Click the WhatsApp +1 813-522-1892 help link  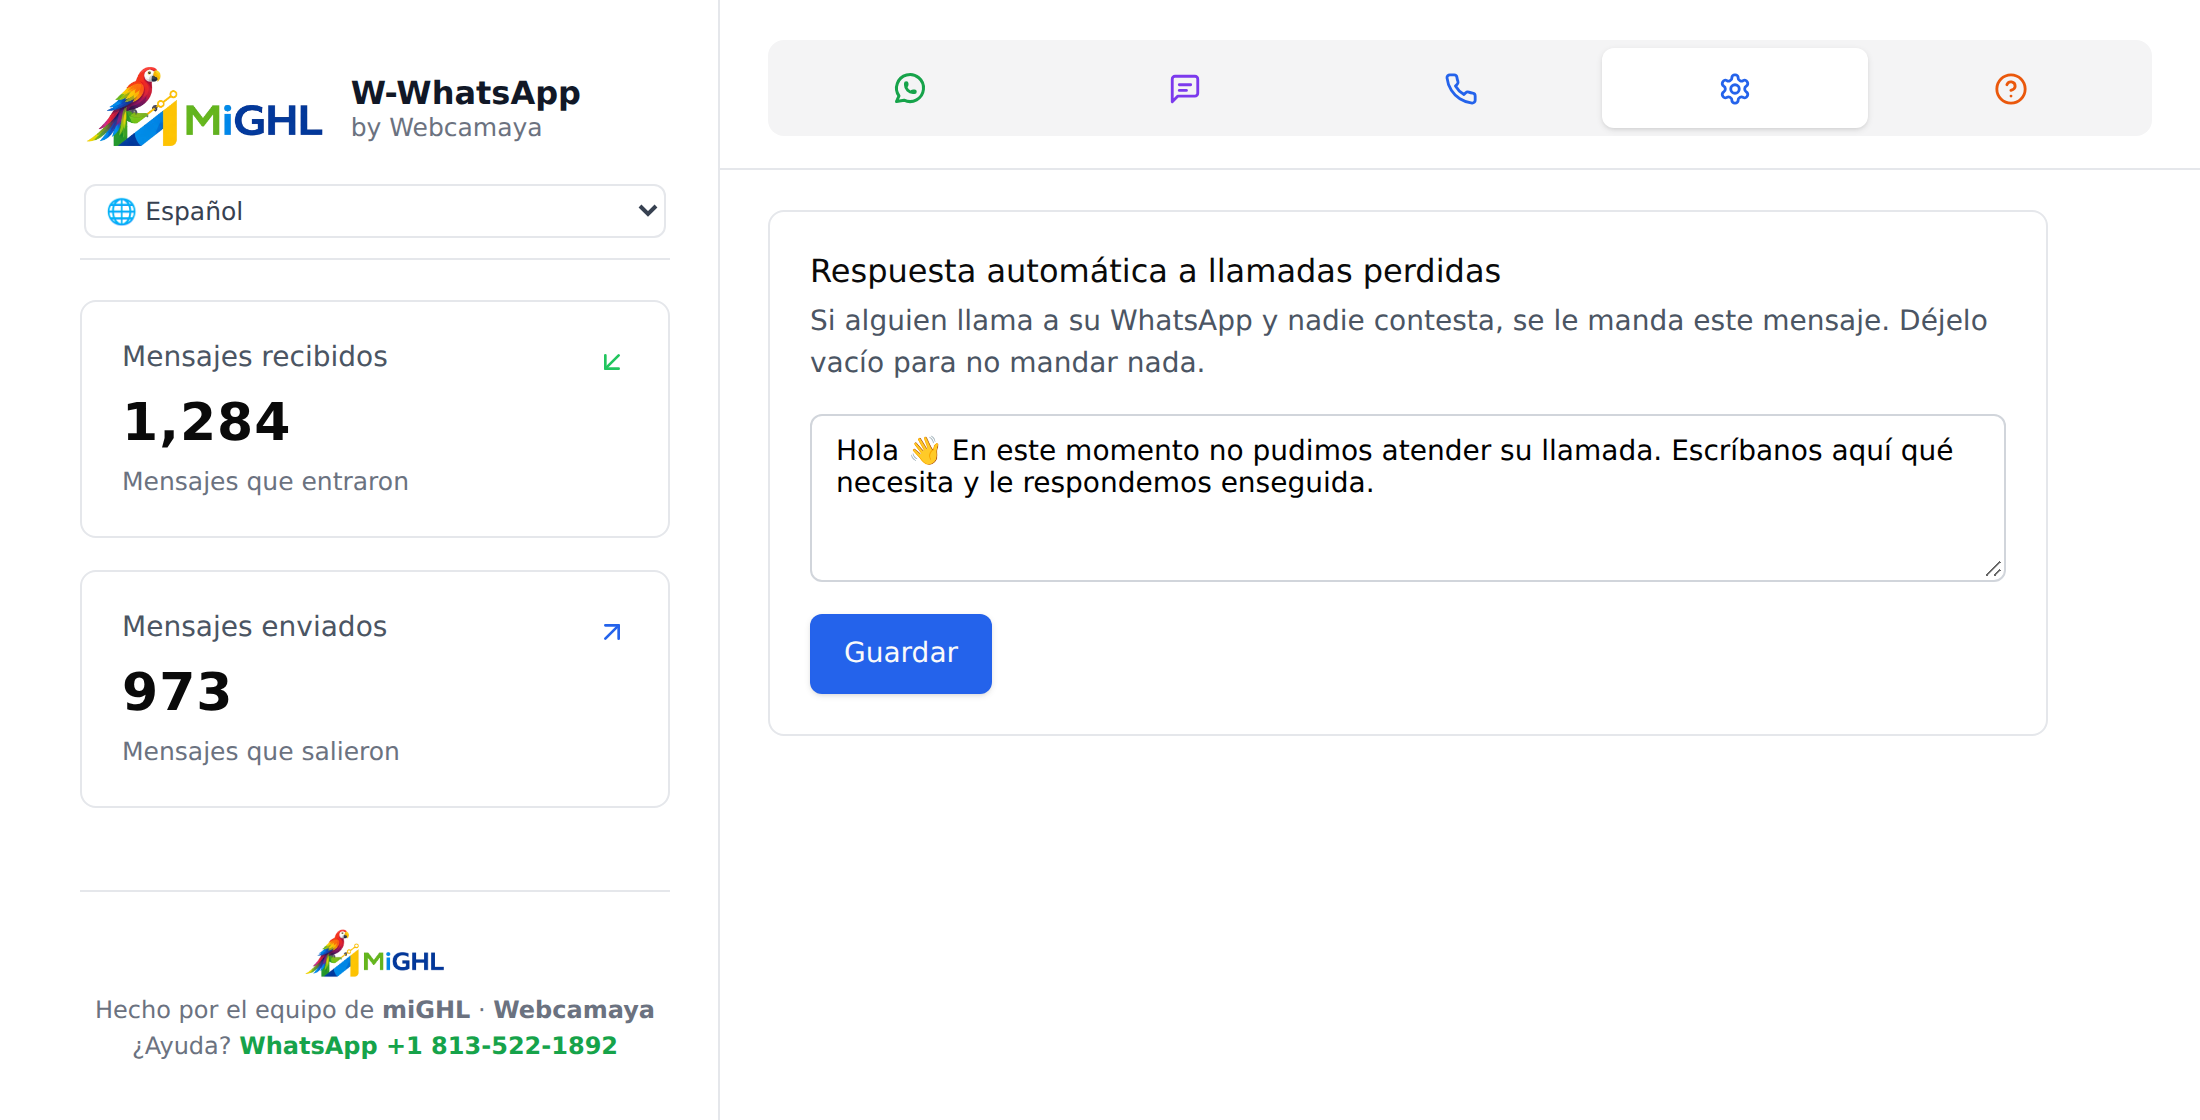click(x=428, y=1045)
